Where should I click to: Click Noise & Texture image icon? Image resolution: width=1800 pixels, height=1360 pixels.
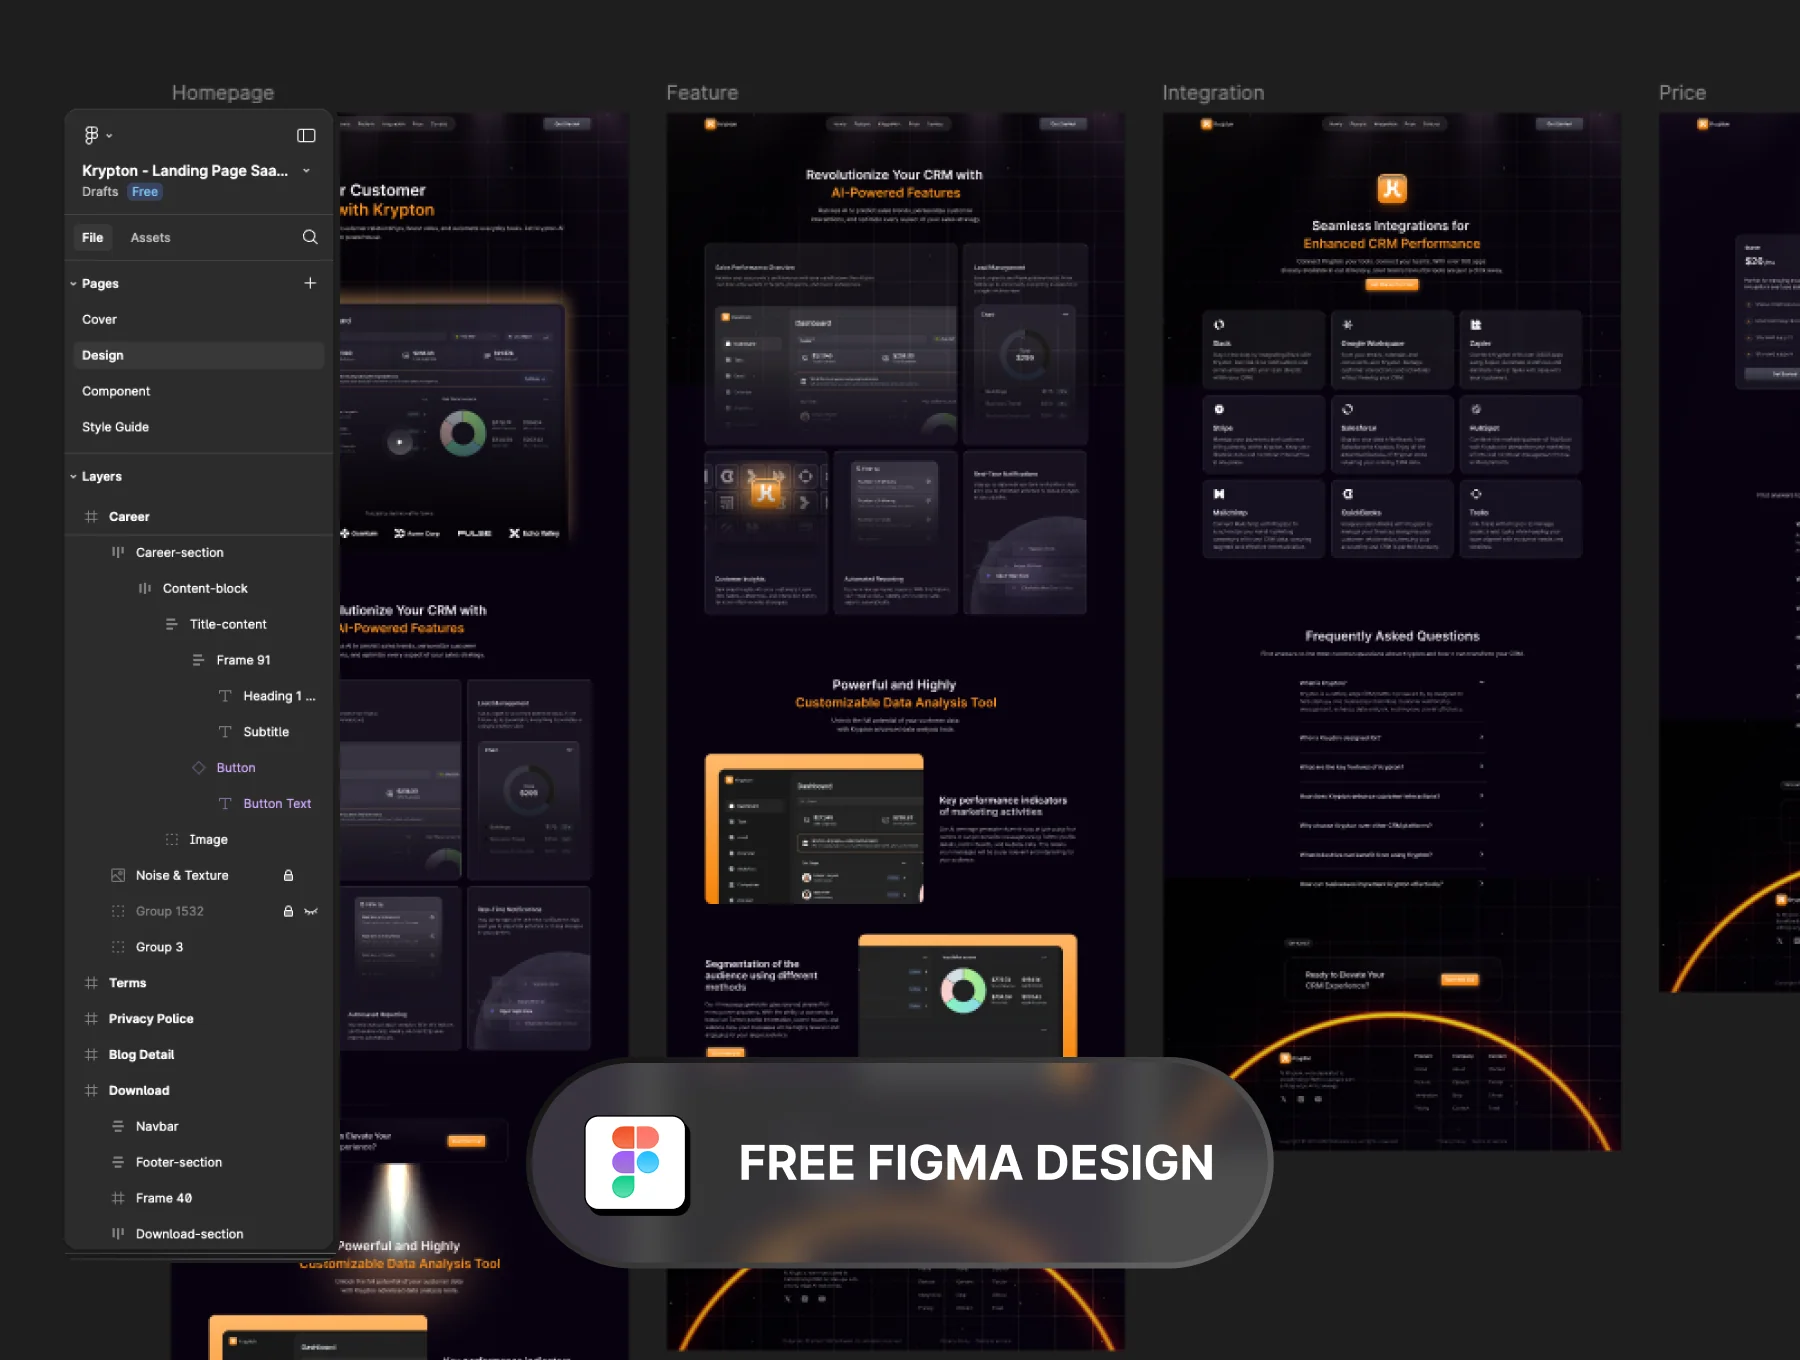tap(118, 875)
